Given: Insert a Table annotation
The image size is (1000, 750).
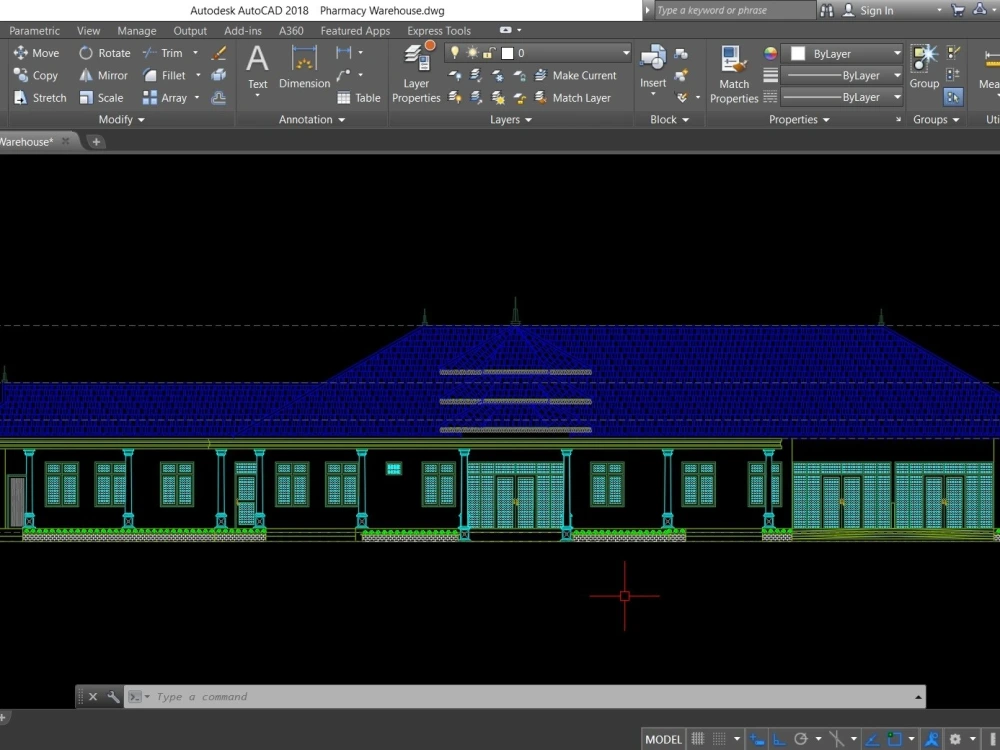Looking at the screenshot, I should coord(358,97).
